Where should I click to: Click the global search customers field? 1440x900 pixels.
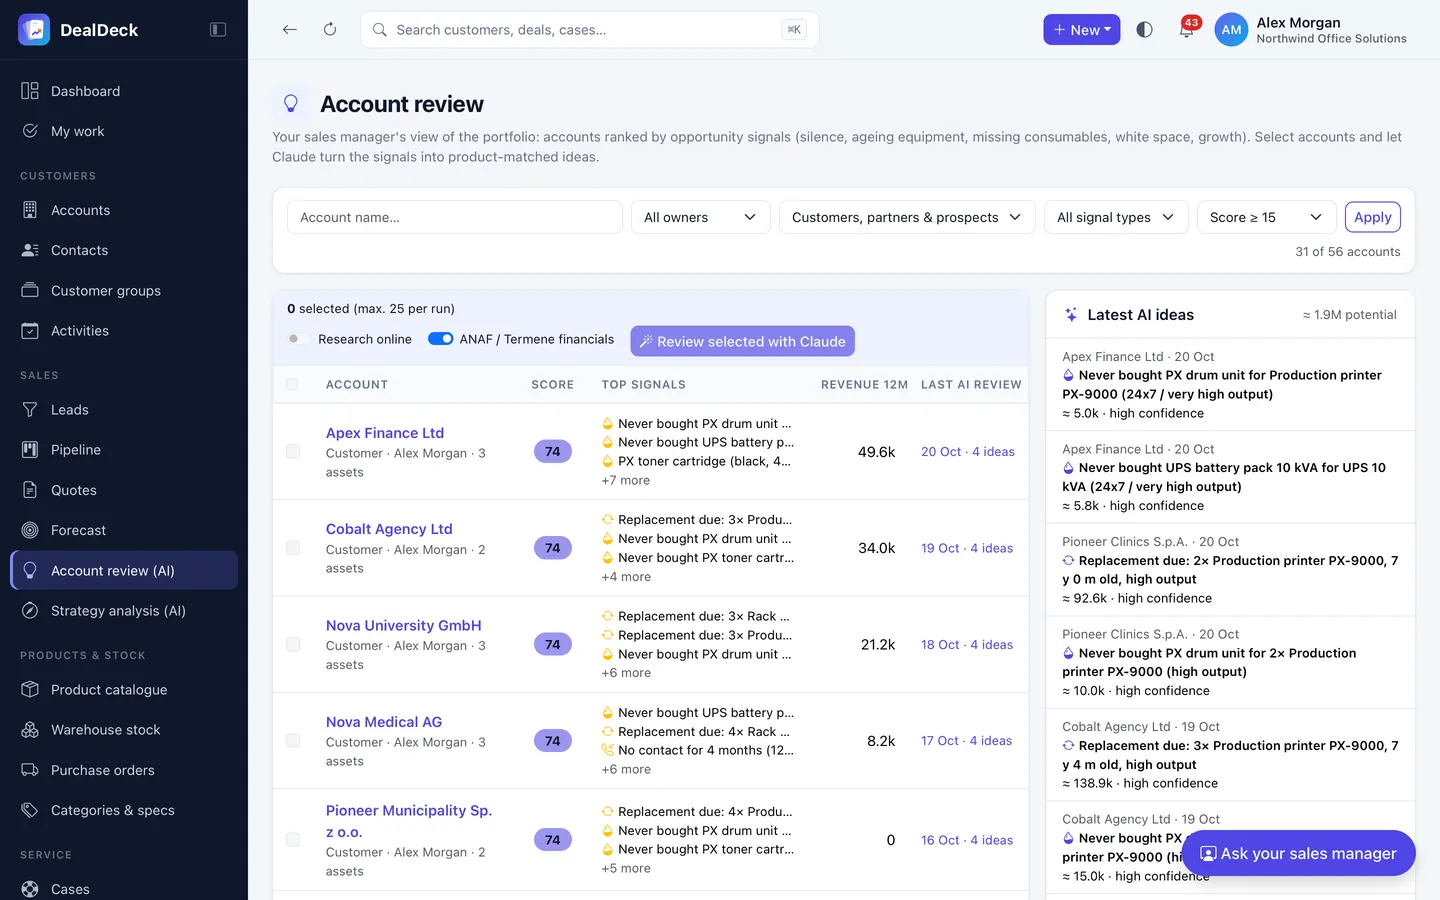click(589, 30)
